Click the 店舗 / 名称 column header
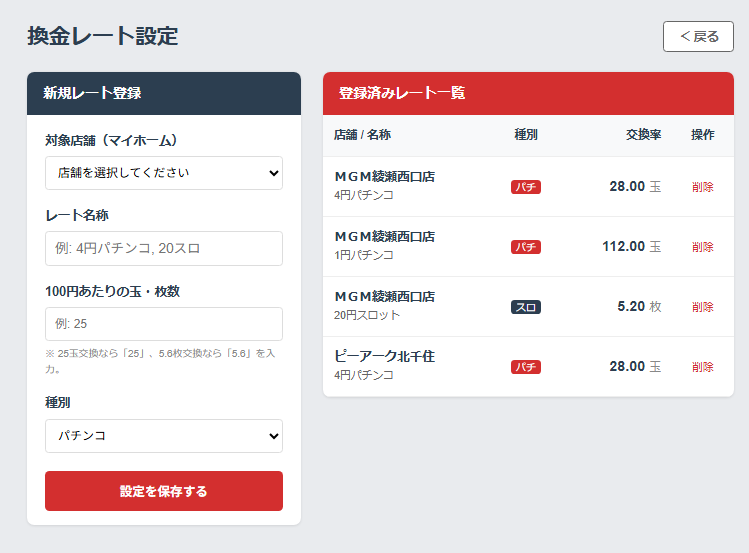This screenshot has height=553, width=749. (x=362, y=135)
